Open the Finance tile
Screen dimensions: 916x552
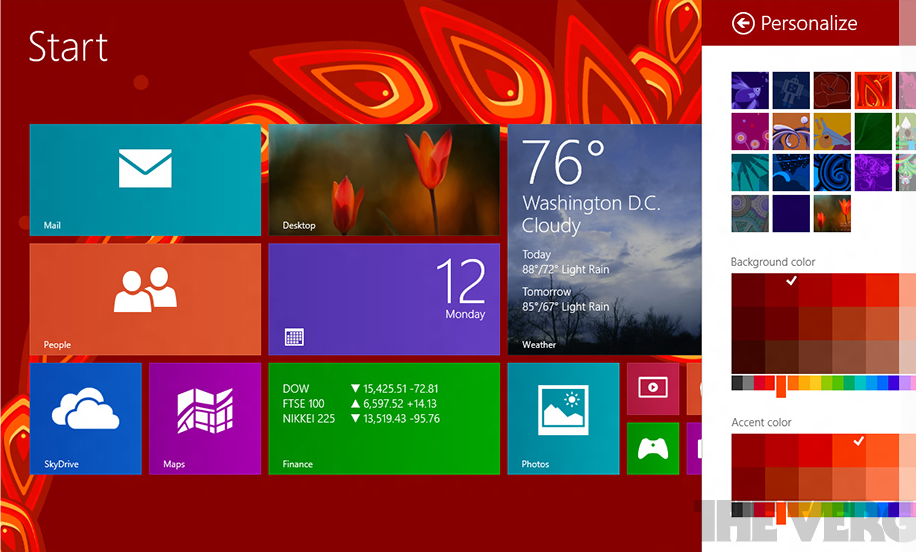384,418
